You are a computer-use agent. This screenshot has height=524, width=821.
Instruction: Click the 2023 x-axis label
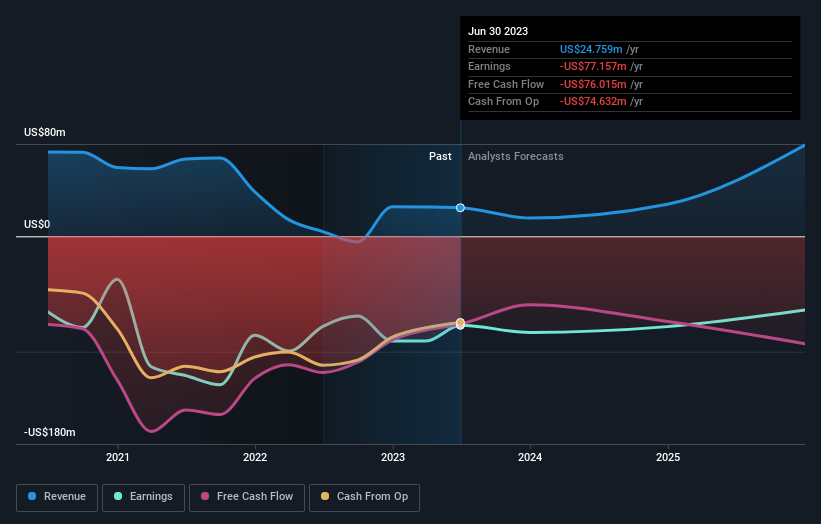click(x=393, y=457)
